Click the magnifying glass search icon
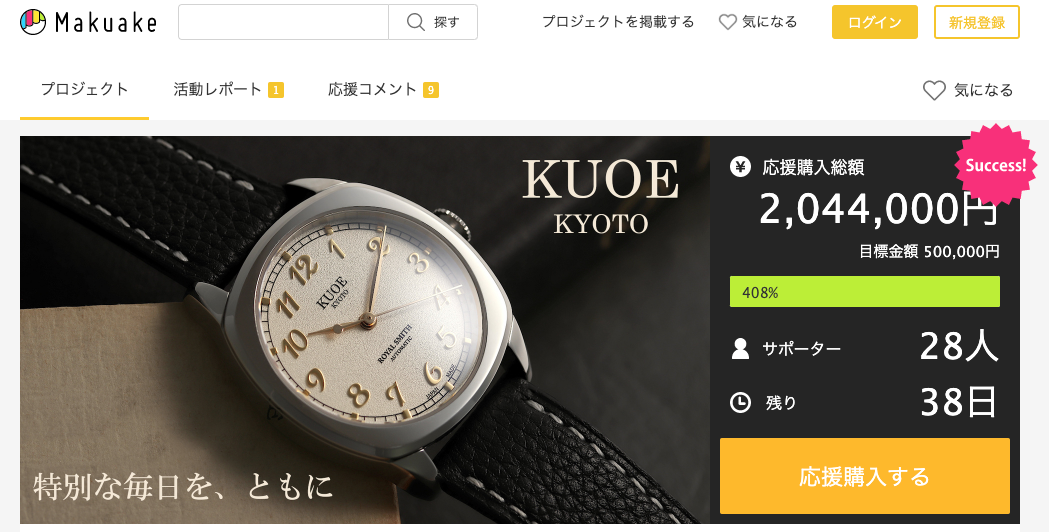The width and height of the screenshot is (1049, 532). [x=415, y=22]
